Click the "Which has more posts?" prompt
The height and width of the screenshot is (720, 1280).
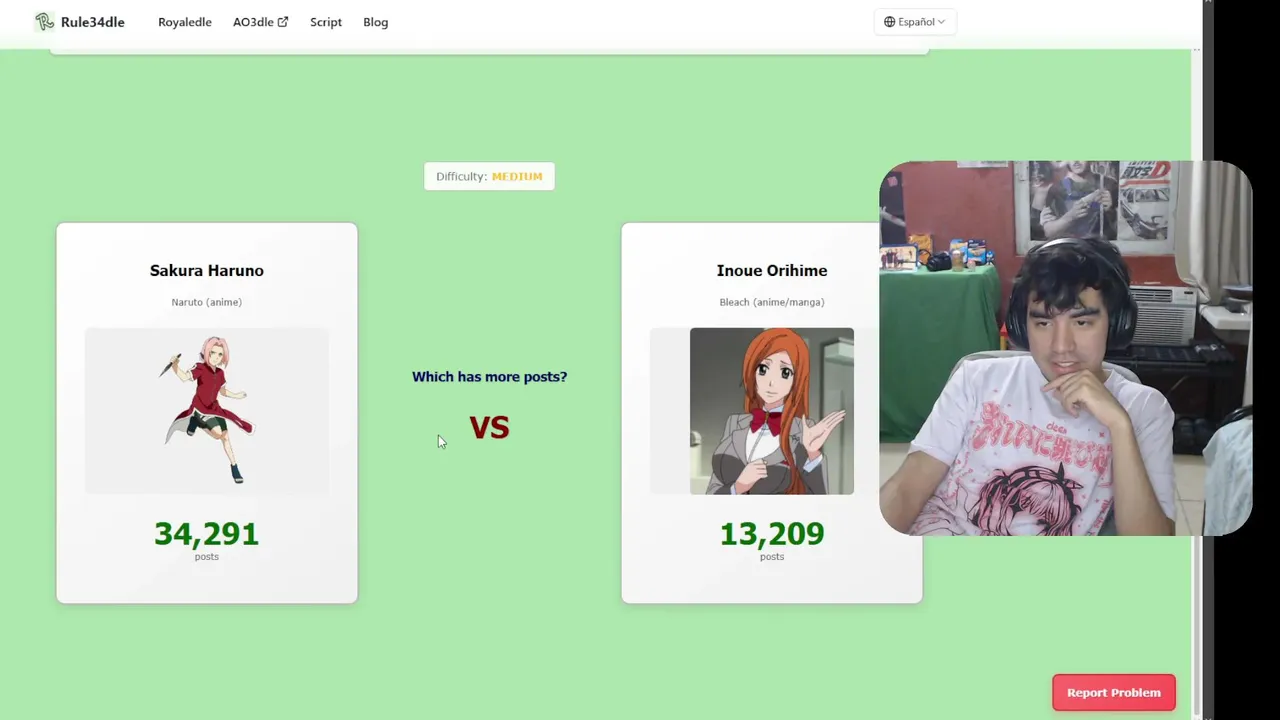point(489,377)
